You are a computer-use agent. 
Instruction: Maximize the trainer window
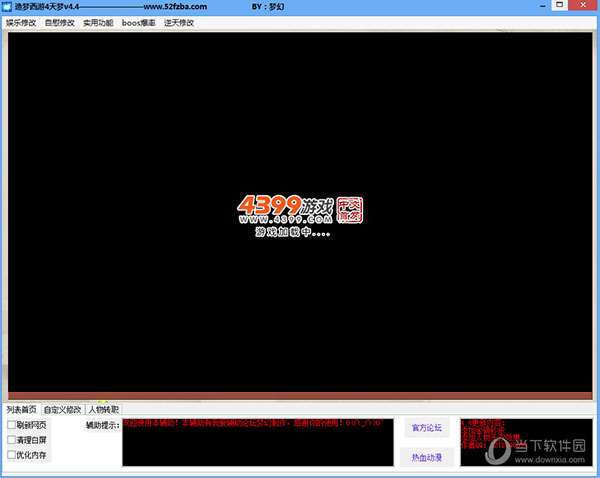click(x=559, y=5)
